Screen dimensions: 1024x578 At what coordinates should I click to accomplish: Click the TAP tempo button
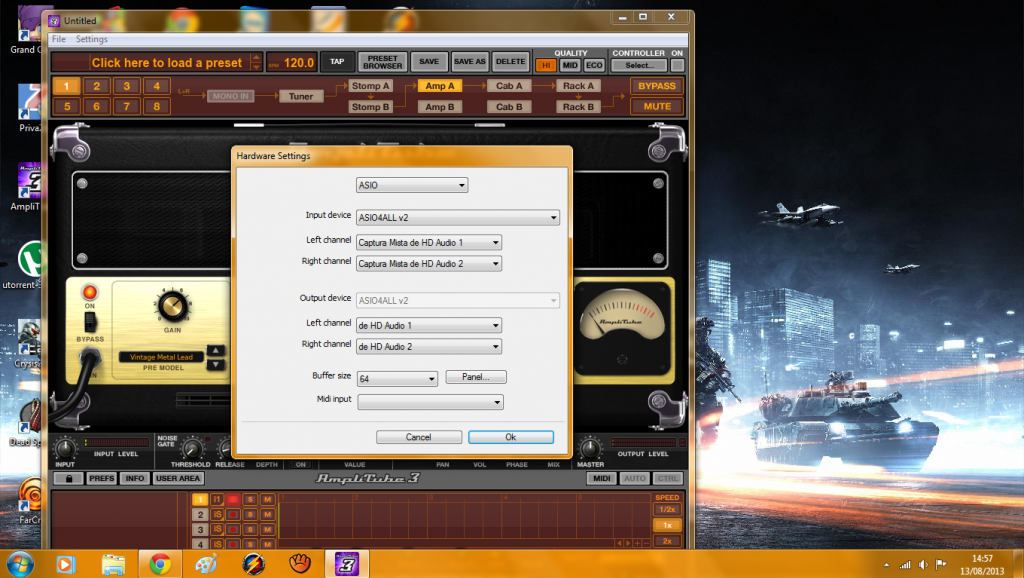pyautogui.click(x=337, y=62)
